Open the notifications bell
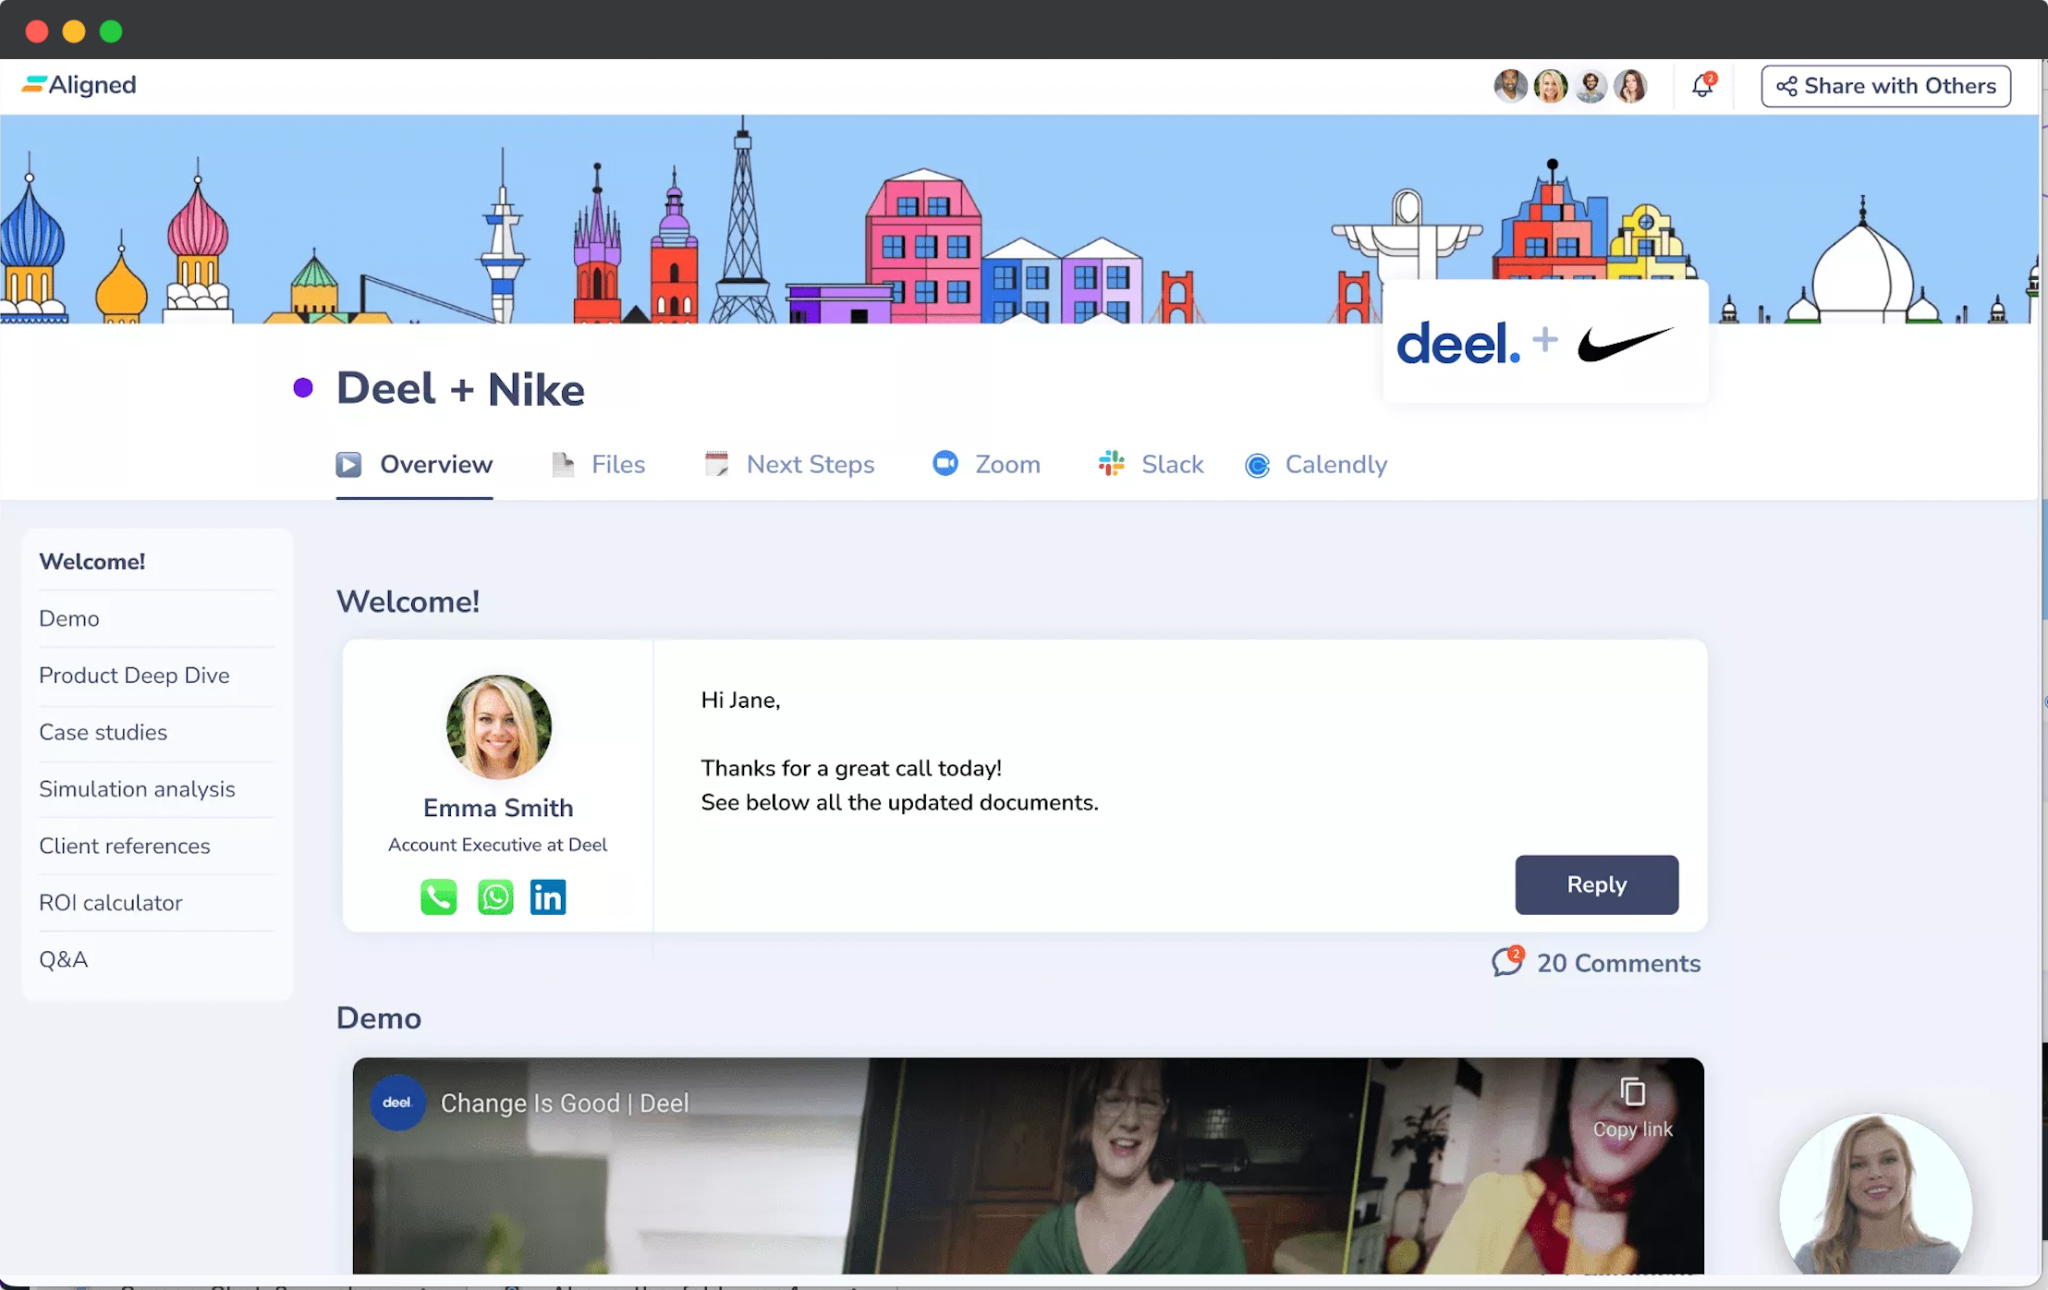The width and height of the screenshot is (2048, 1290). point(1701,86)
